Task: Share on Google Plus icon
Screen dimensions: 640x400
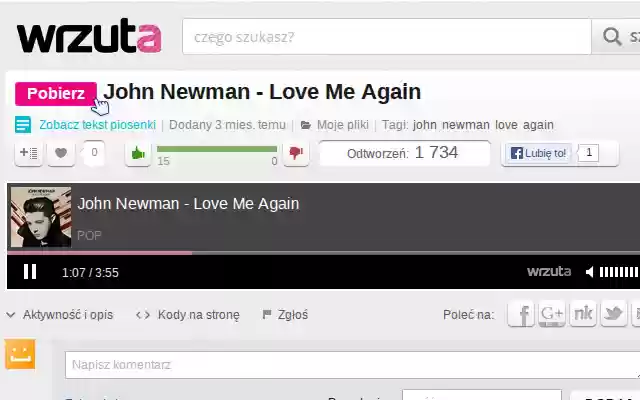Action: 552,314
